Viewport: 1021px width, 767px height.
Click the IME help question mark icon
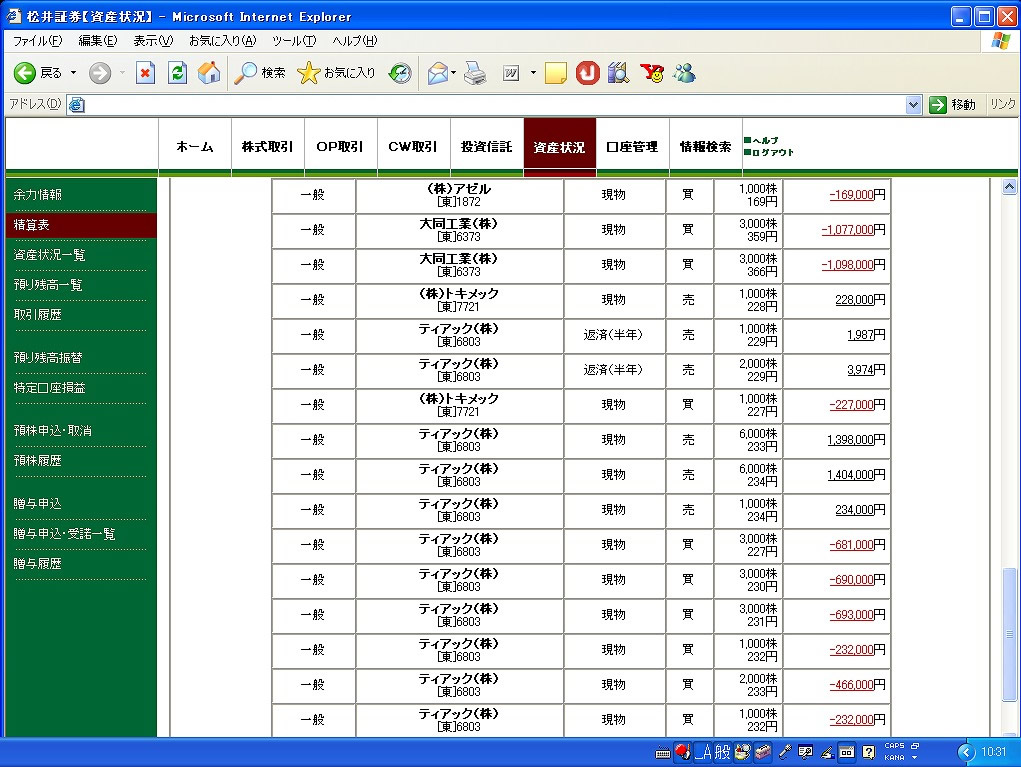click(x=869, y=753)
